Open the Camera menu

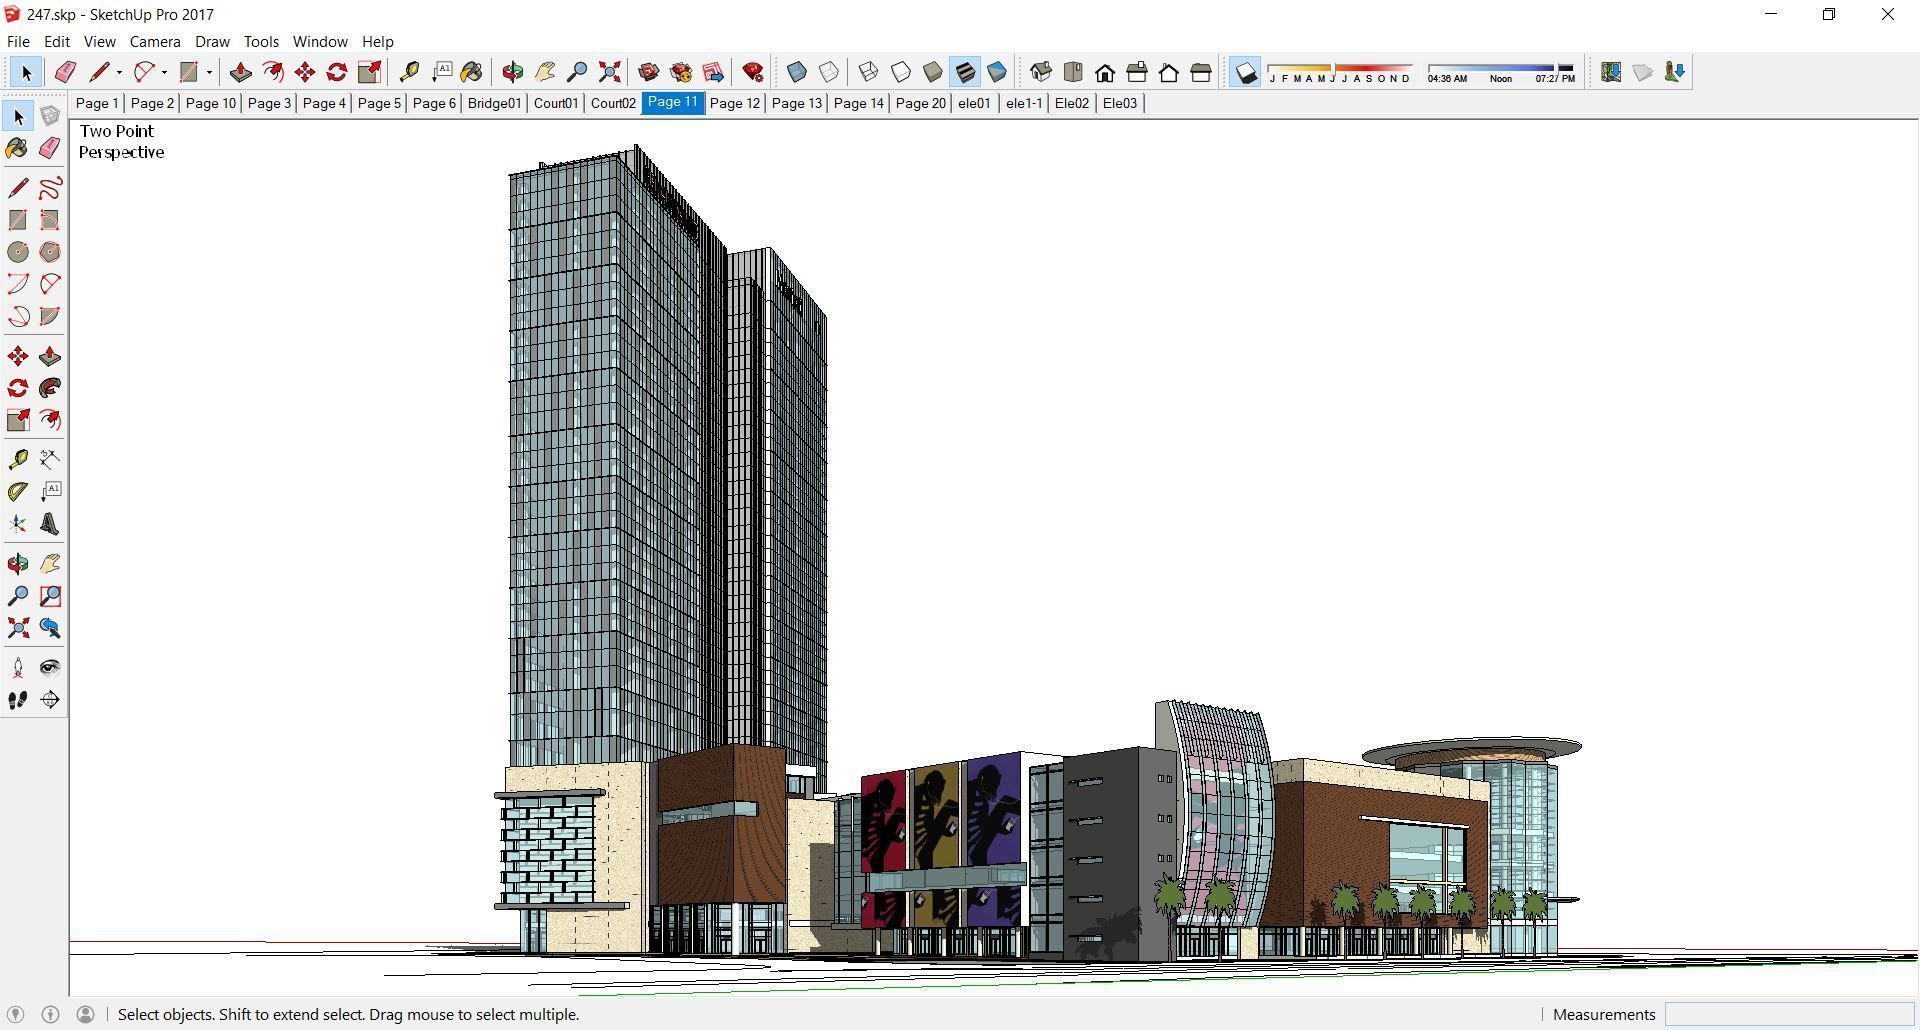pos(155,42)
